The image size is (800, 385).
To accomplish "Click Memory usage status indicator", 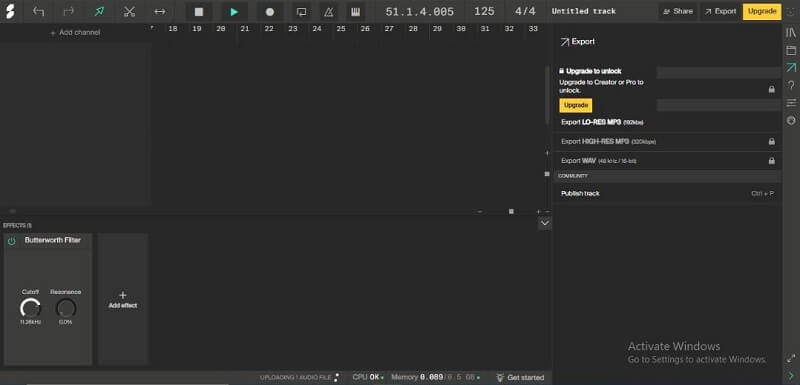I will coord(435,377).
